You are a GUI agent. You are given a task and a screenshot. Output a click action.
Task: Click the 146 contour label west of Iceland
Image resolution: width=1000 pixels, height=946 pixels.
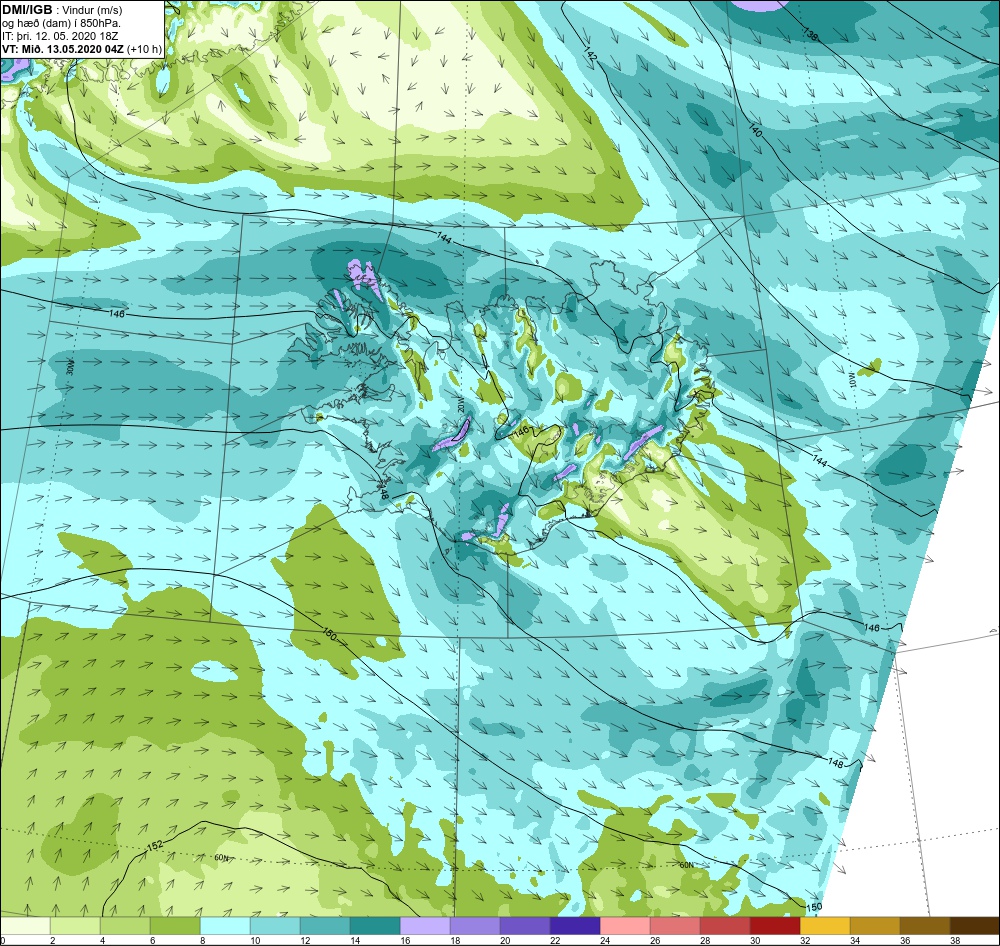click(x=117, y=314)
